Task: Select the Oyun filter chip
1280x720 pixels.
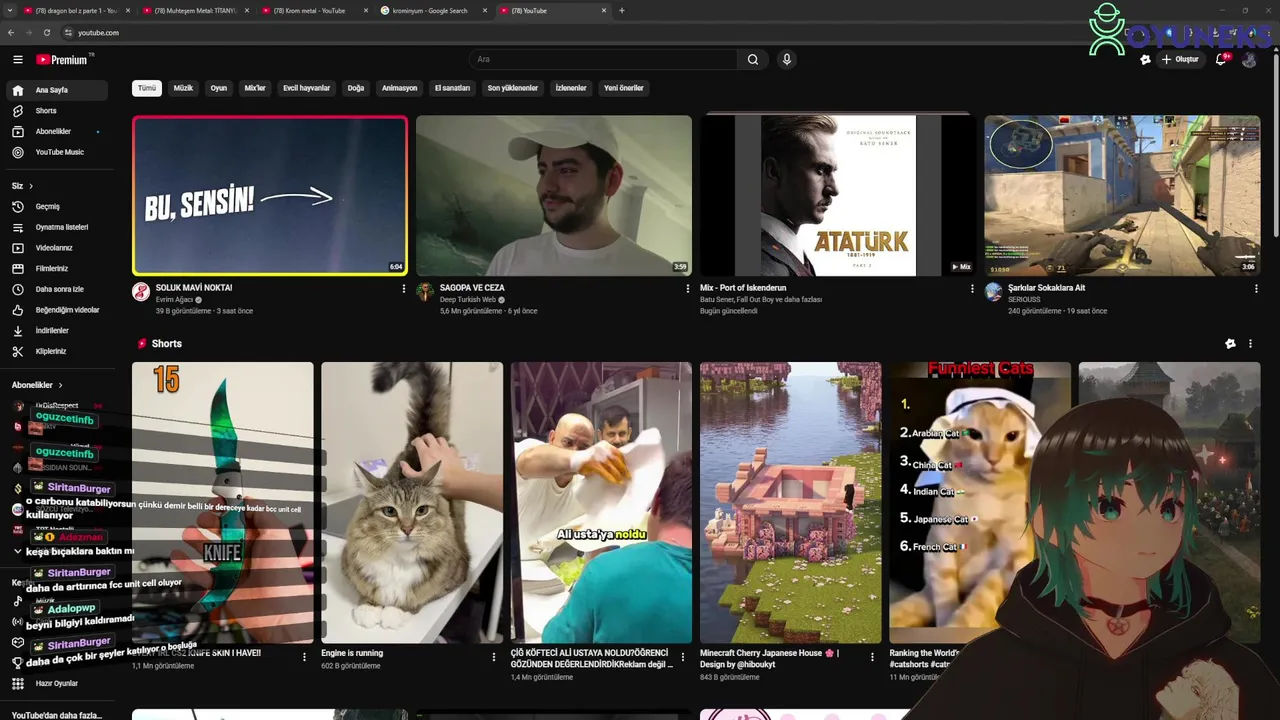Action: (218, 88)
